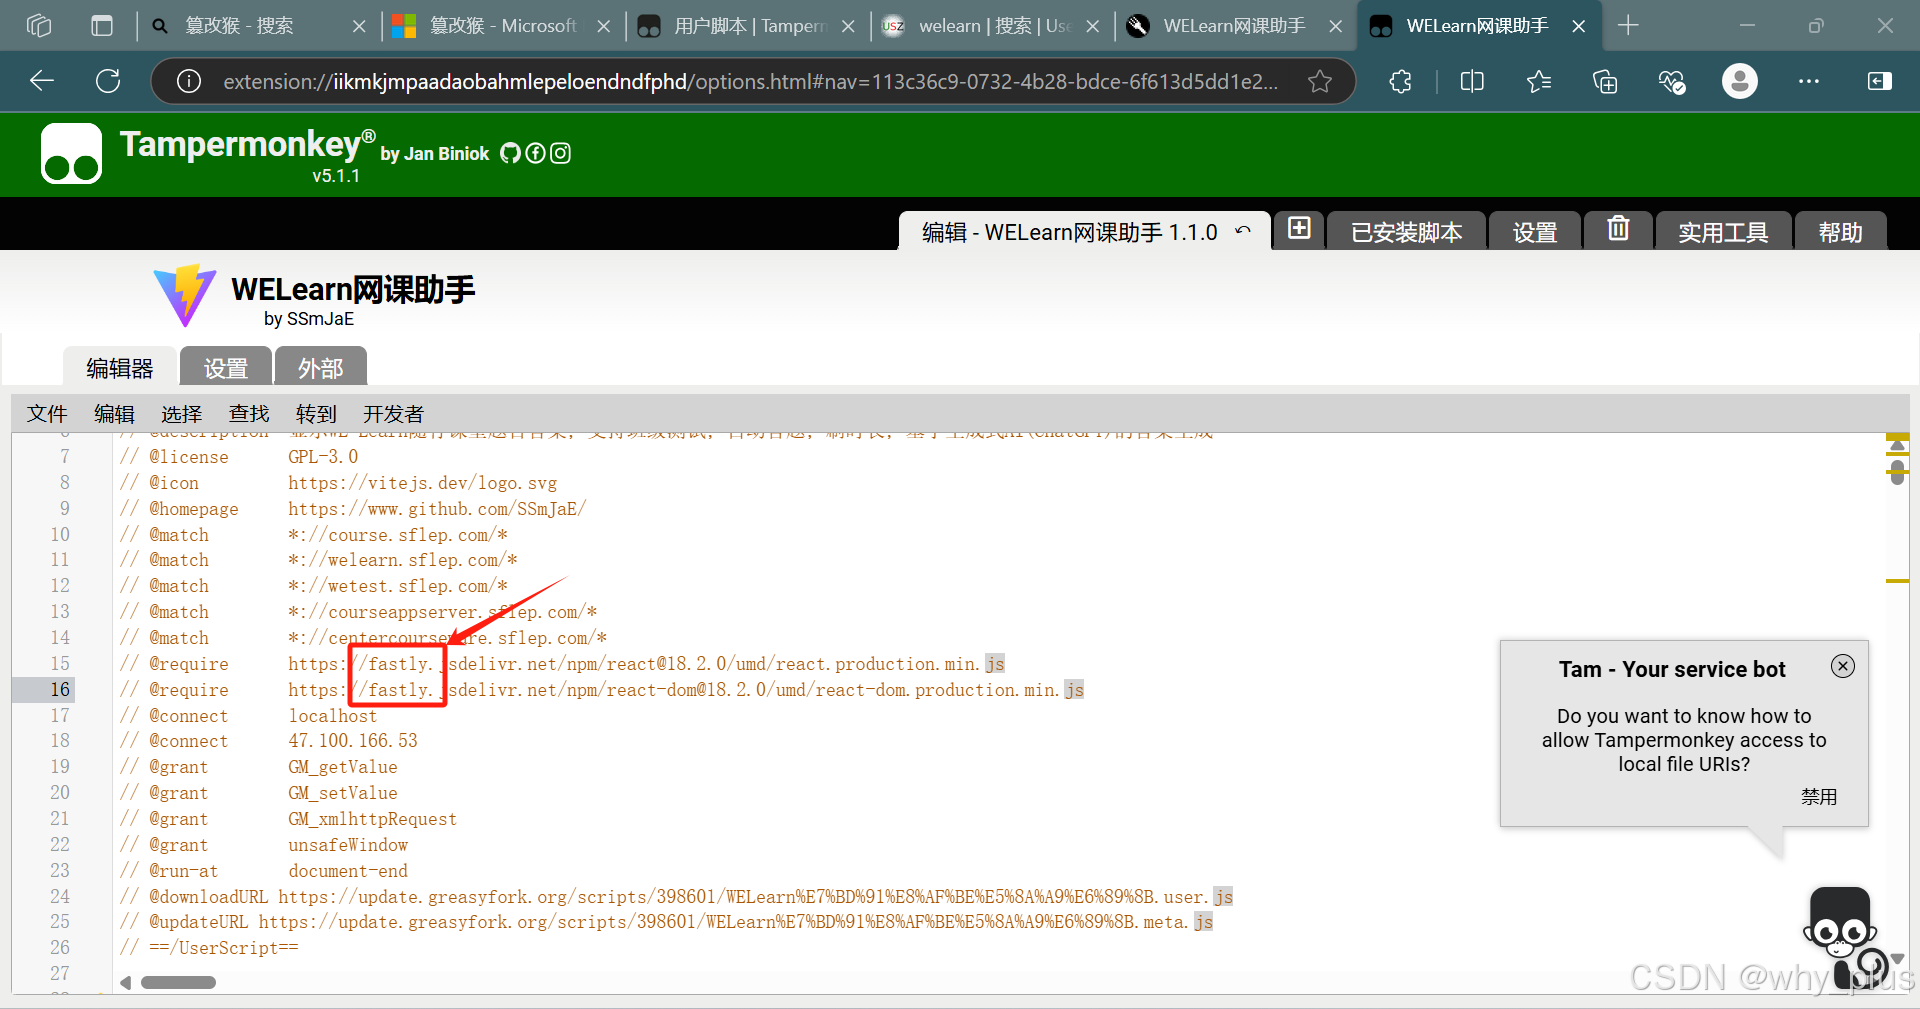The image size is (1920, 1009).
Task: Click line number 16 in gutter
Action: (60, 689)
